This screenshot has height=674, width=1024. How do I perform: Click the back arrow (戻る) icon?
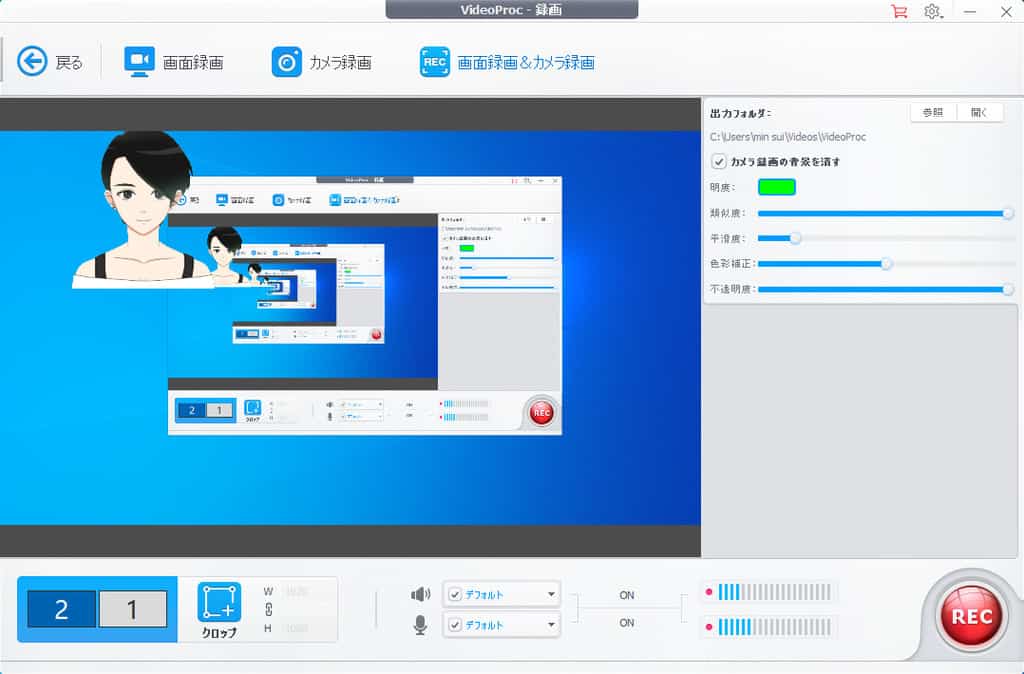[x=33, y=62]
